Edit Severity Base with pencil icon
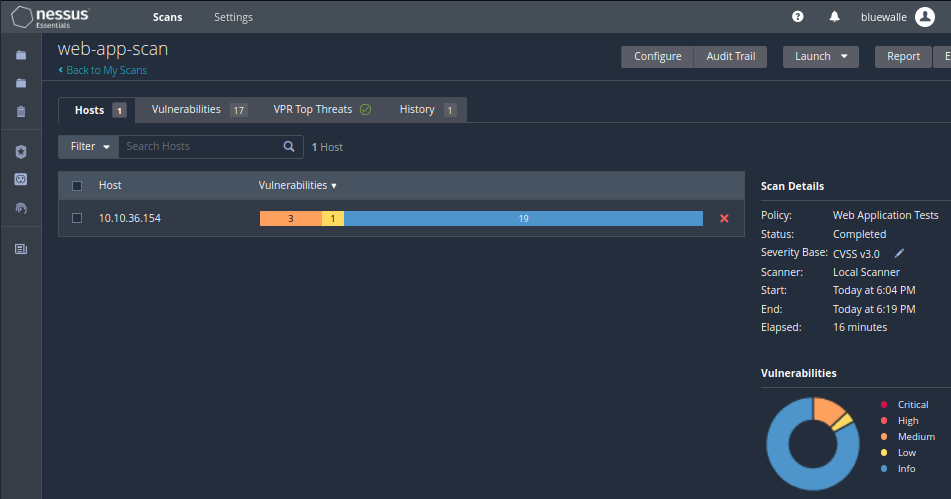Viewport: 951px width, 499px height. coord(899,253)
